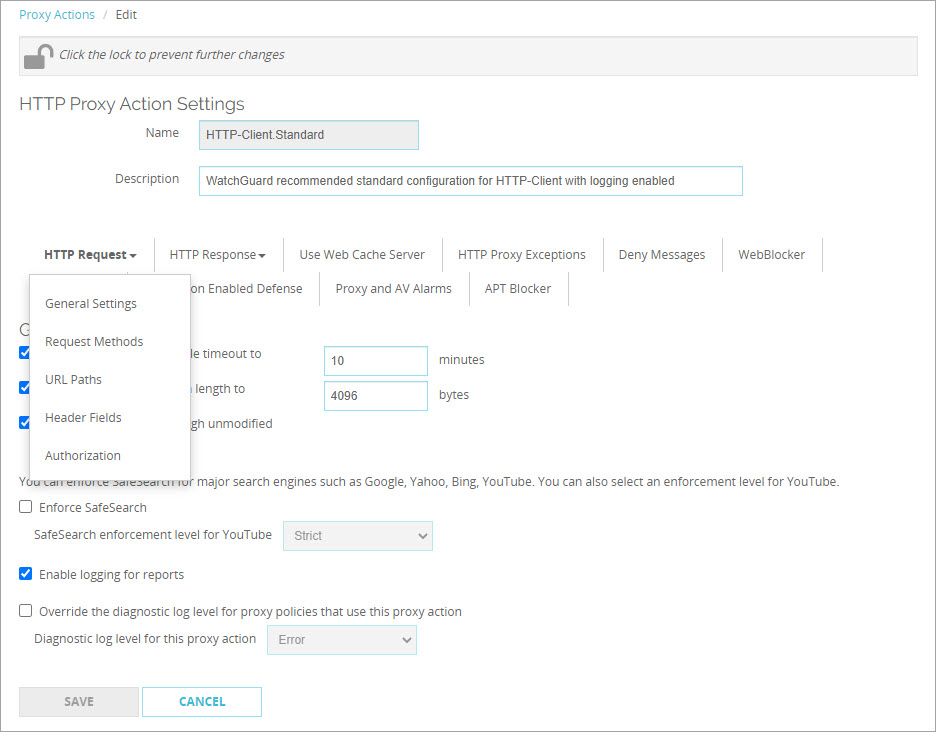The width and height of the screenshot is (936, 732).
Task: Select General Settings from the menu
Action: (91, 303)
